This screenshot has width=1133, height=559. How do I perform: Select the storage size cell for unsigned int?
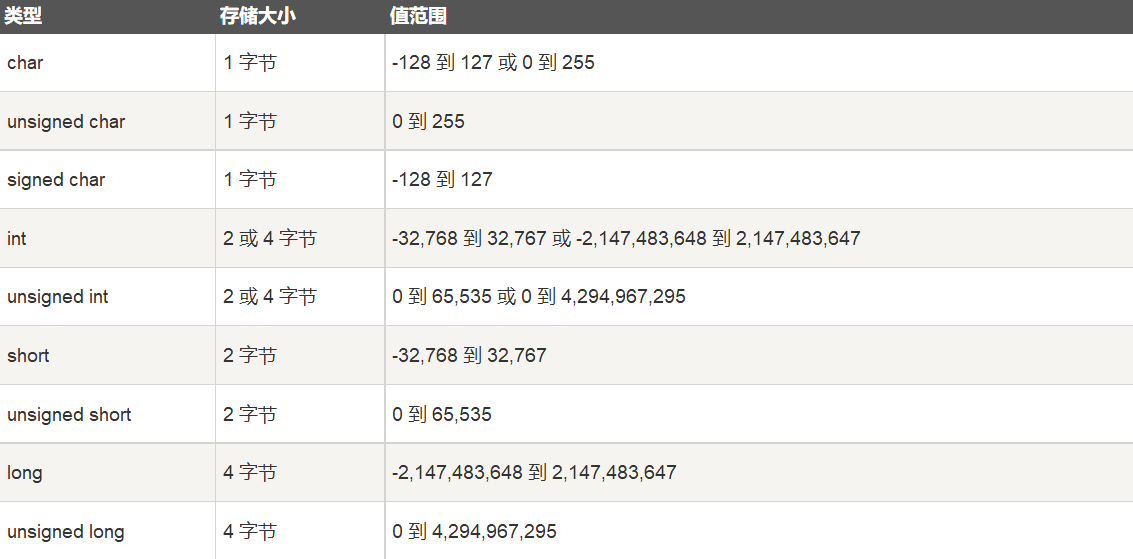coord(270,297)
